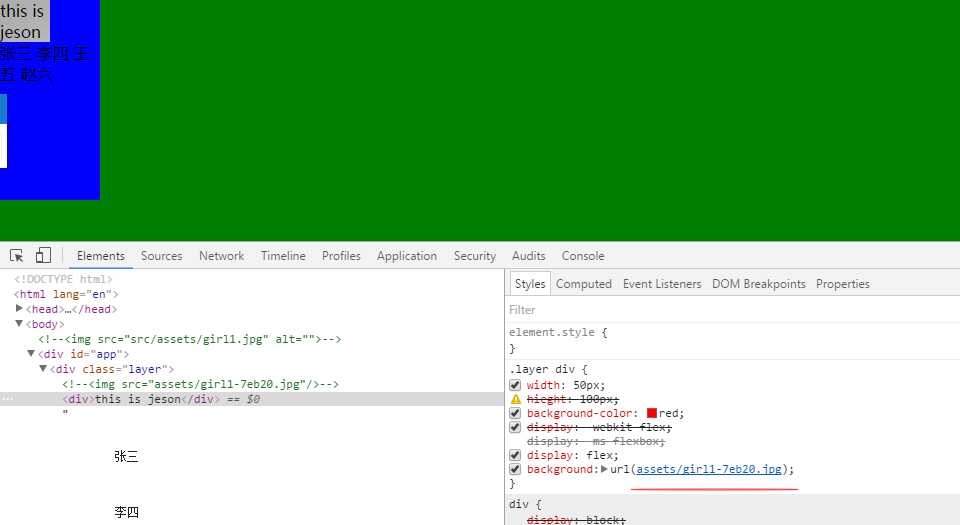Click the div user-agent rule selector

click(x=518, y=504)
